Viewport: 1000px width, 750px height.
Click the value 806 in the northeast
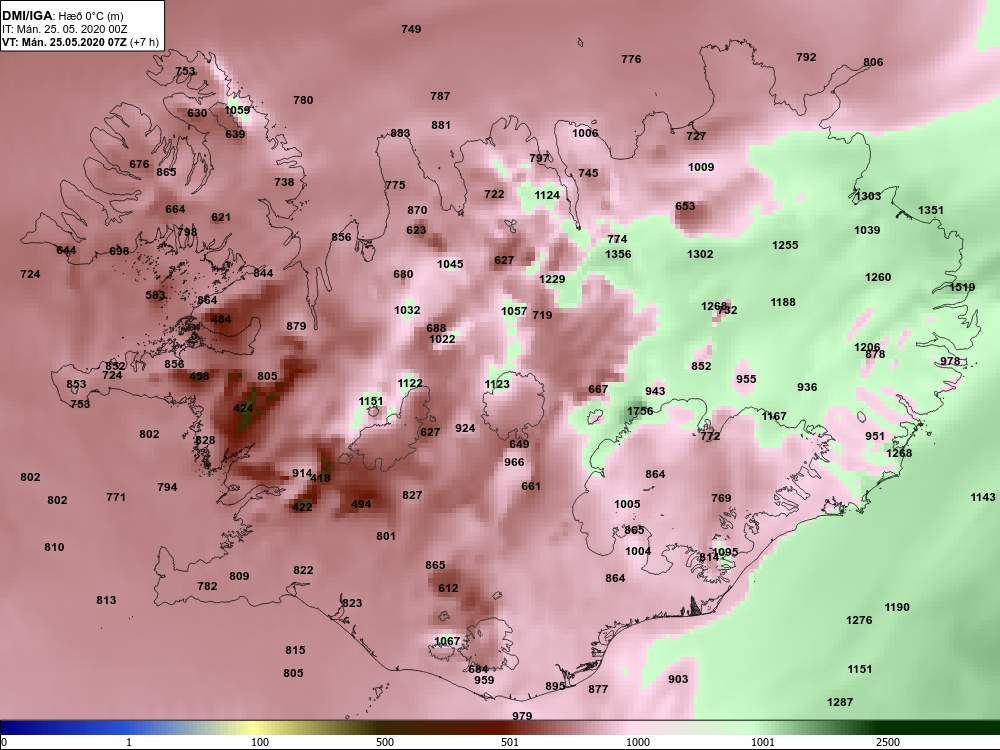[x=873, y=62]
